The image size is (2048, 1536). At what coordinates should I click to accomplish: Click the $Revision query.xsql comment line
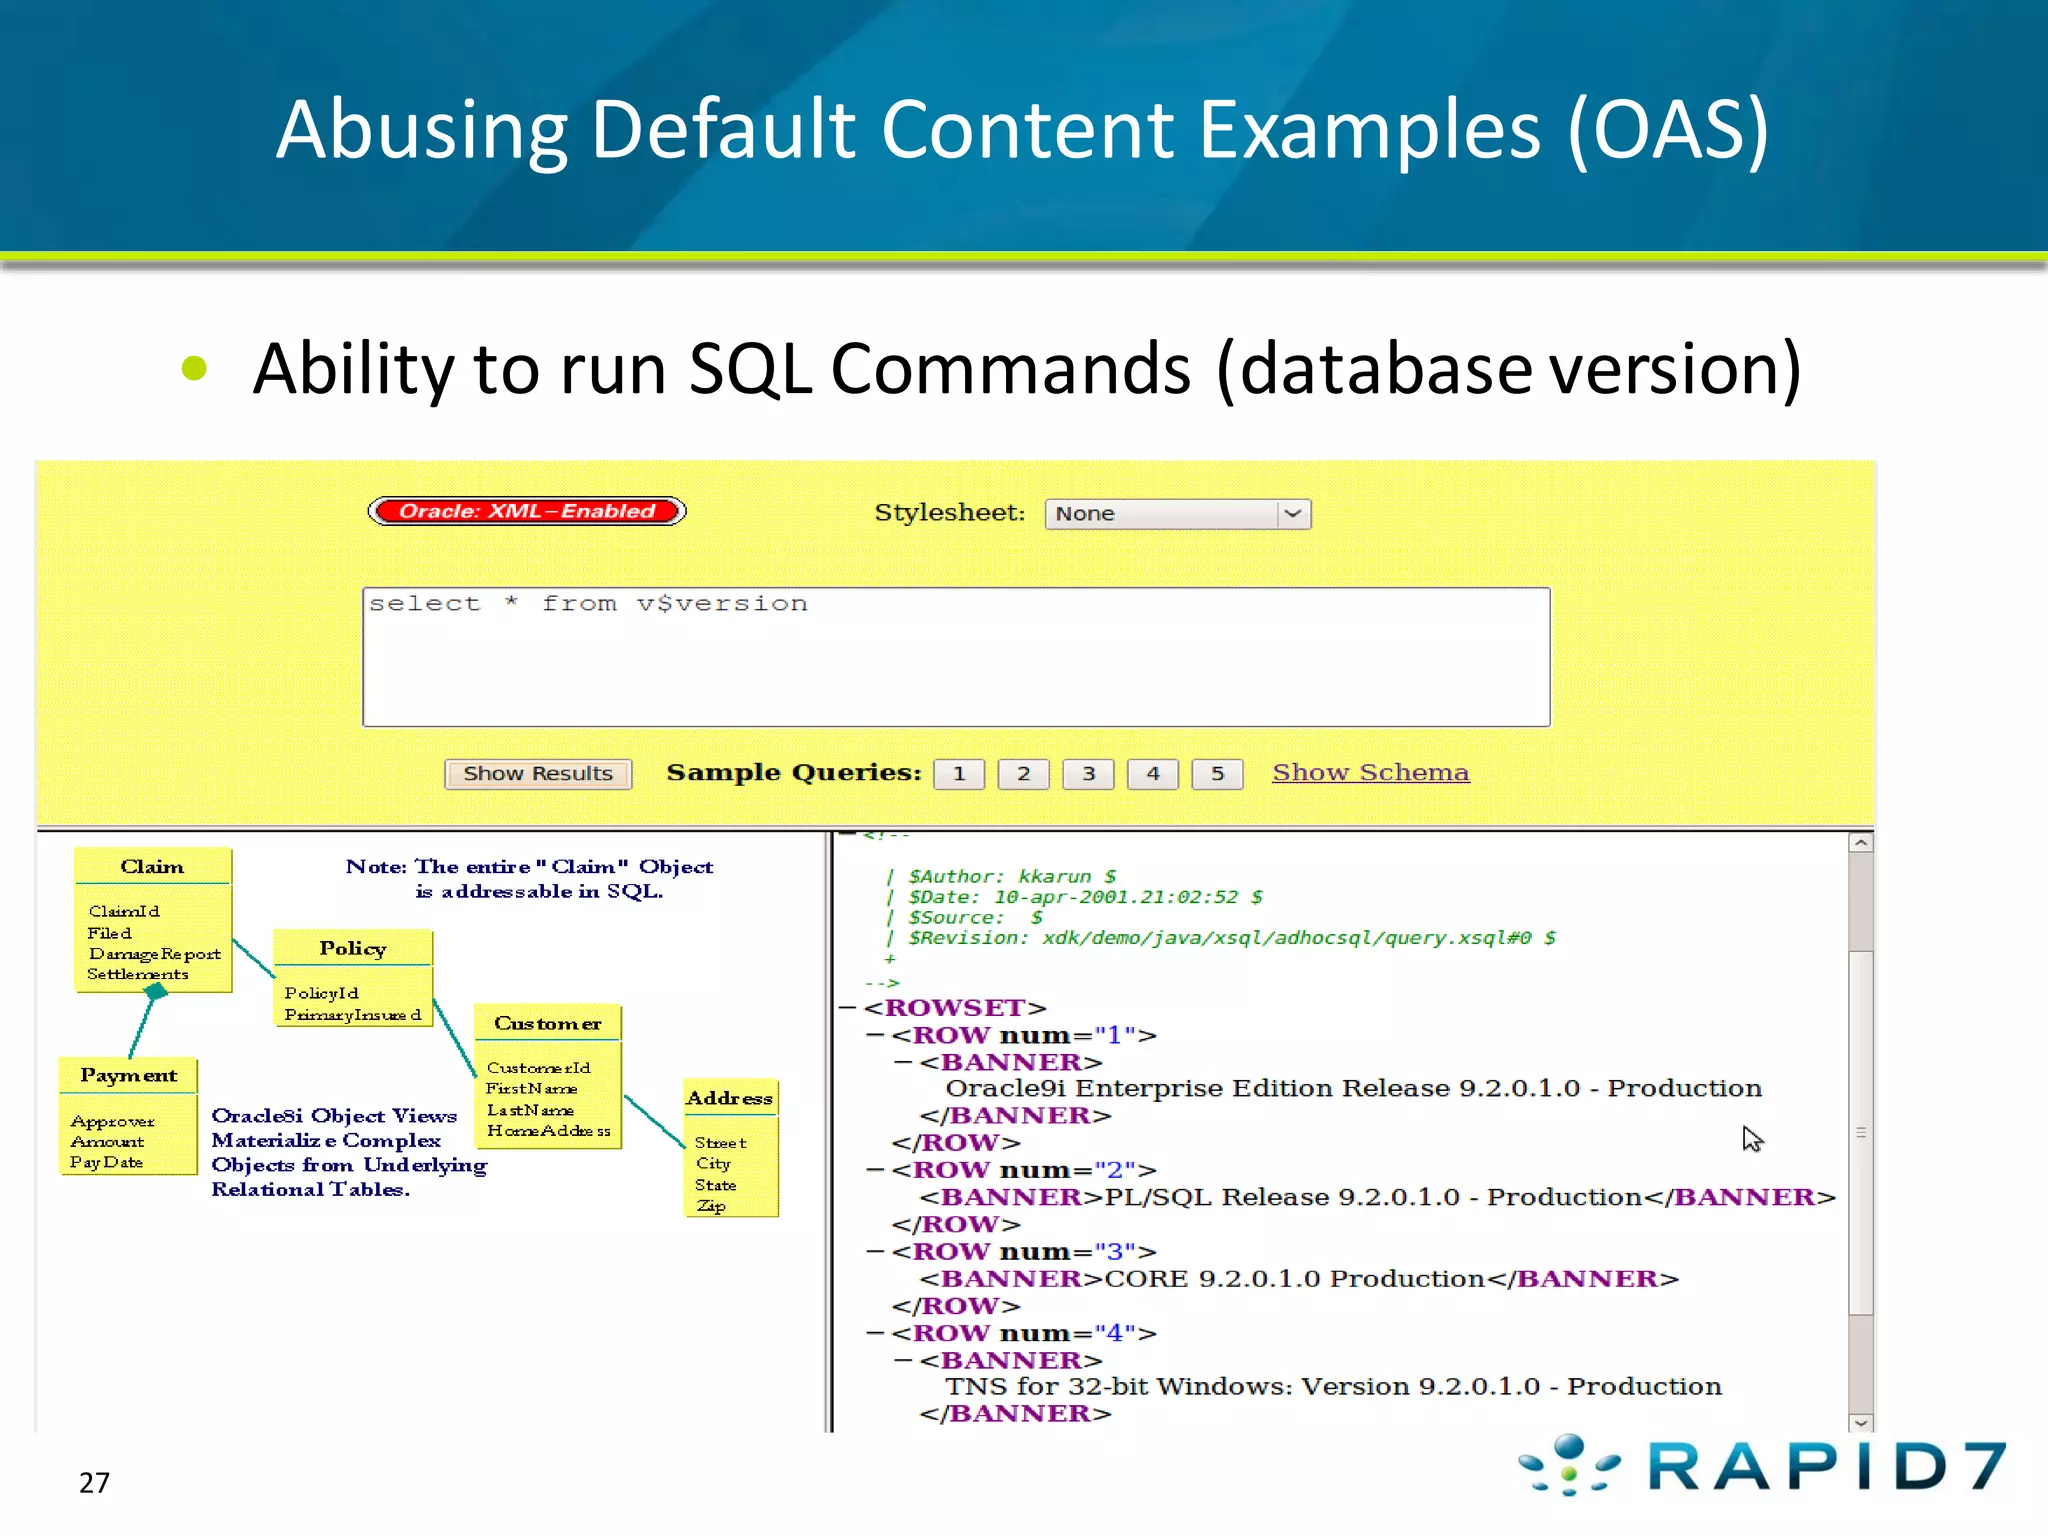(1221, 938)
